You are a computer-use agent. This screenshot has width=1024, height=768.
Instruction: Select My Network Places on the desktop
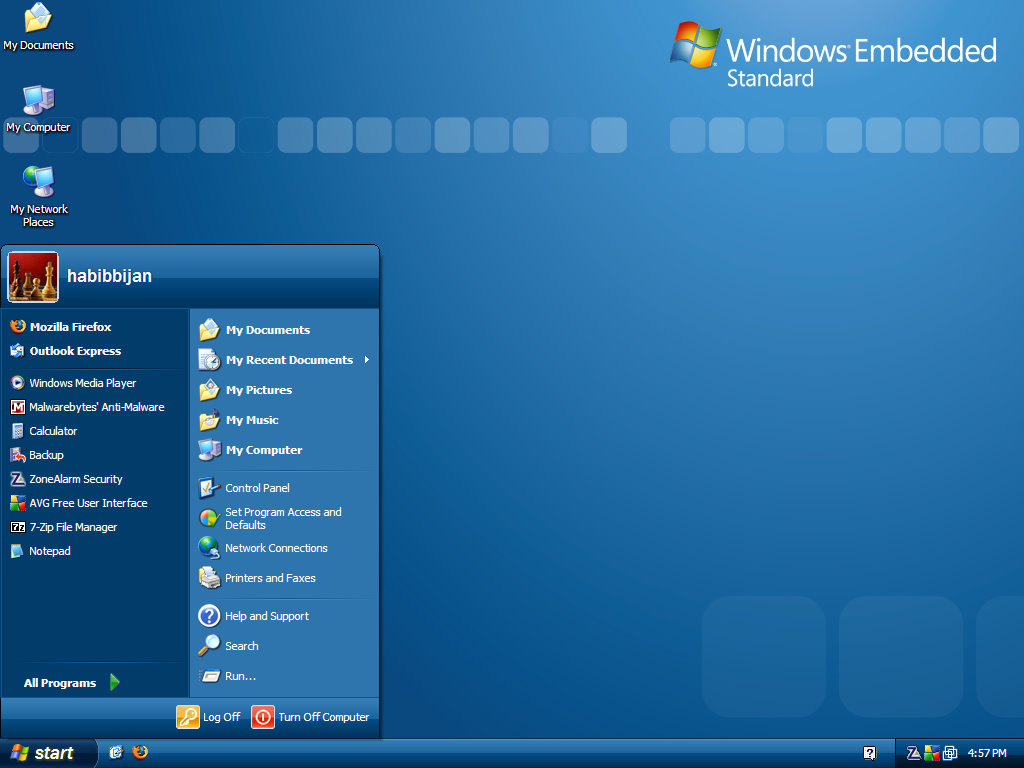coord(39,197)
